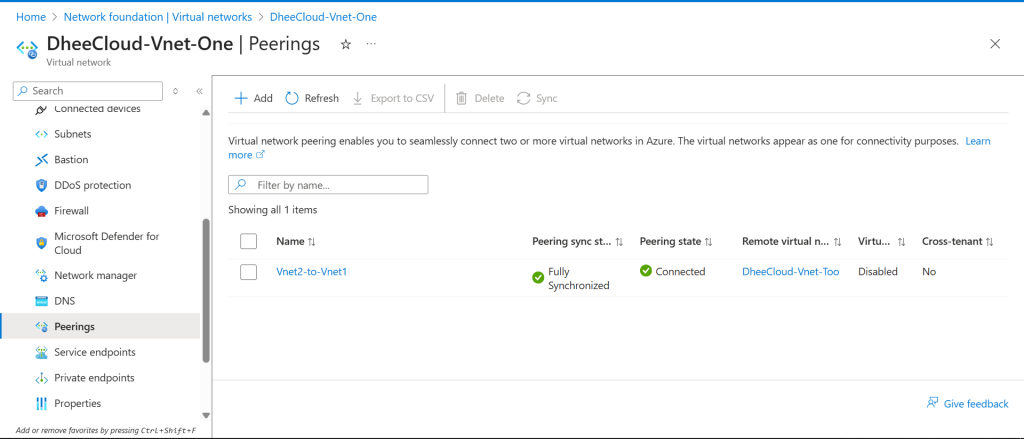The image size is (1024, 439).
Task: Sort by Name column arrows
Action: click(311, 242)
